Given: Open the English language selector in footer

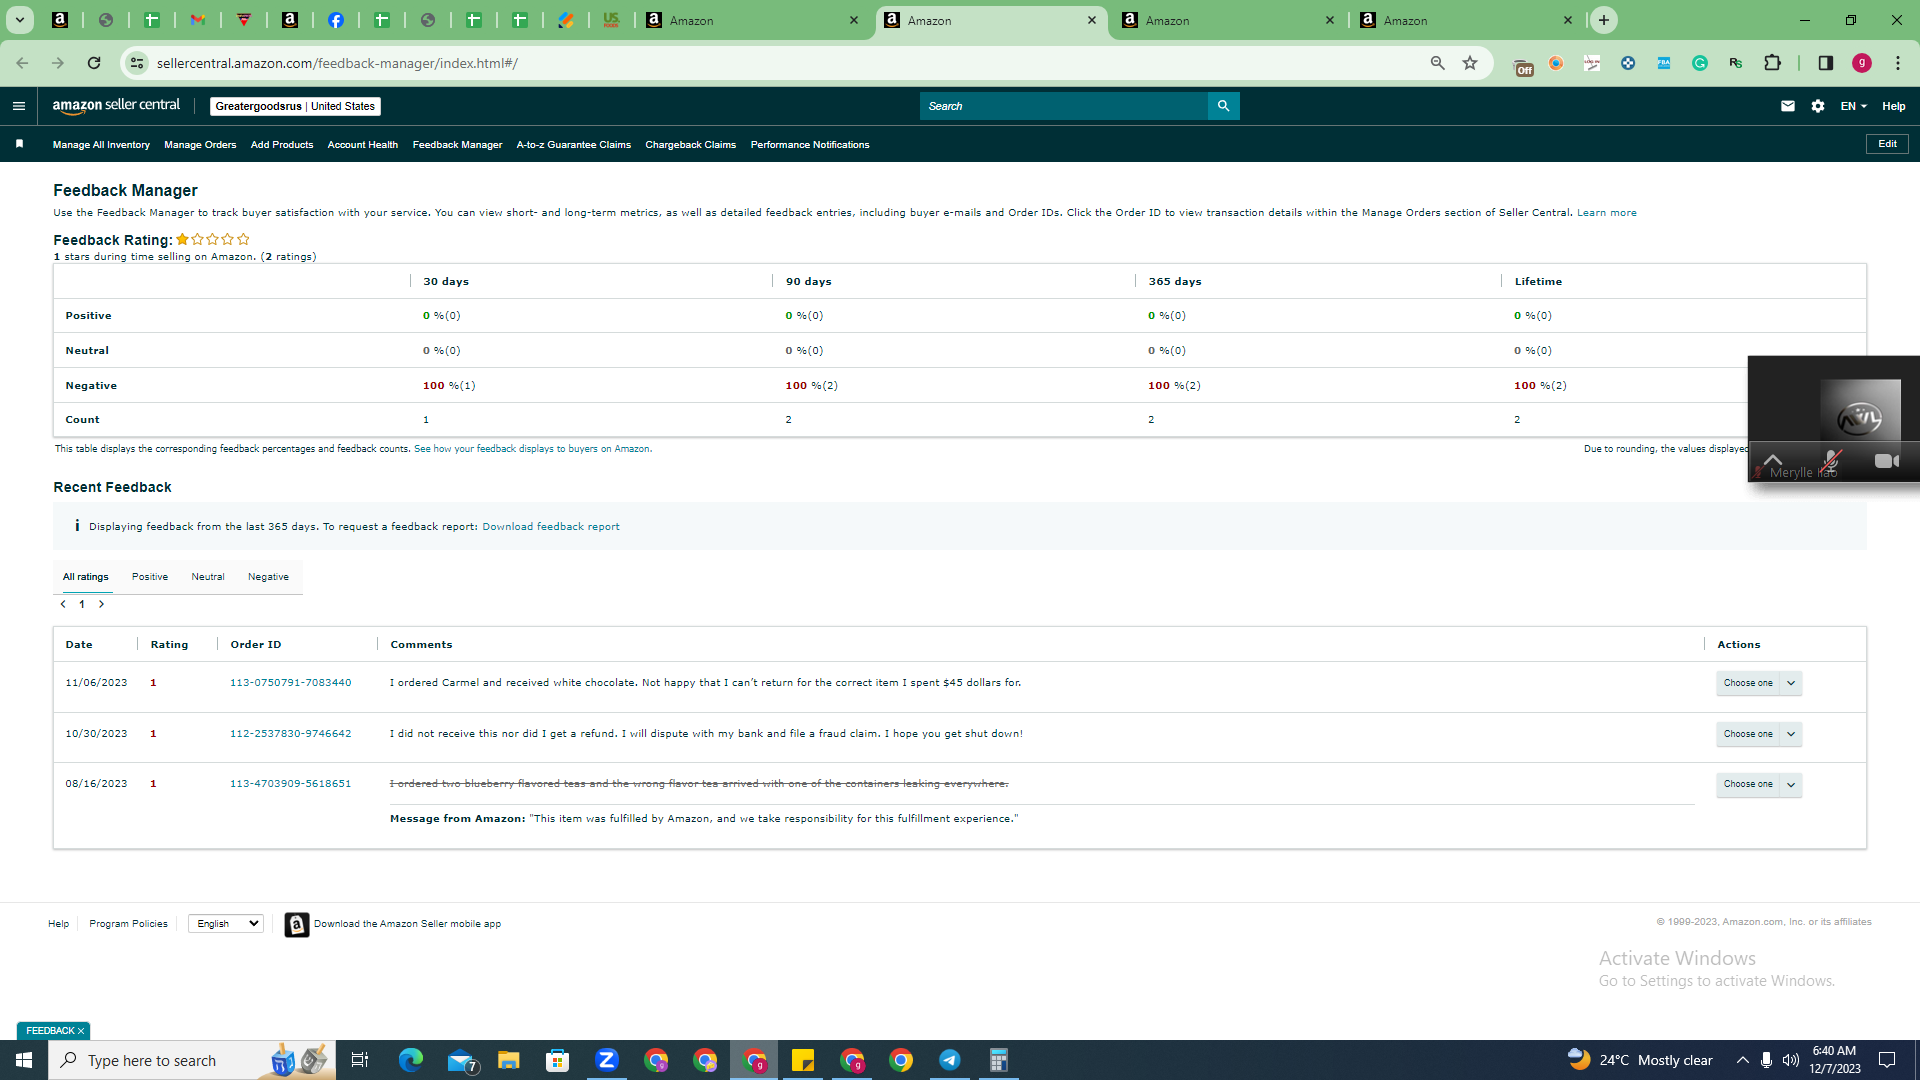Looking at the screenshot, I should [226, 924].
